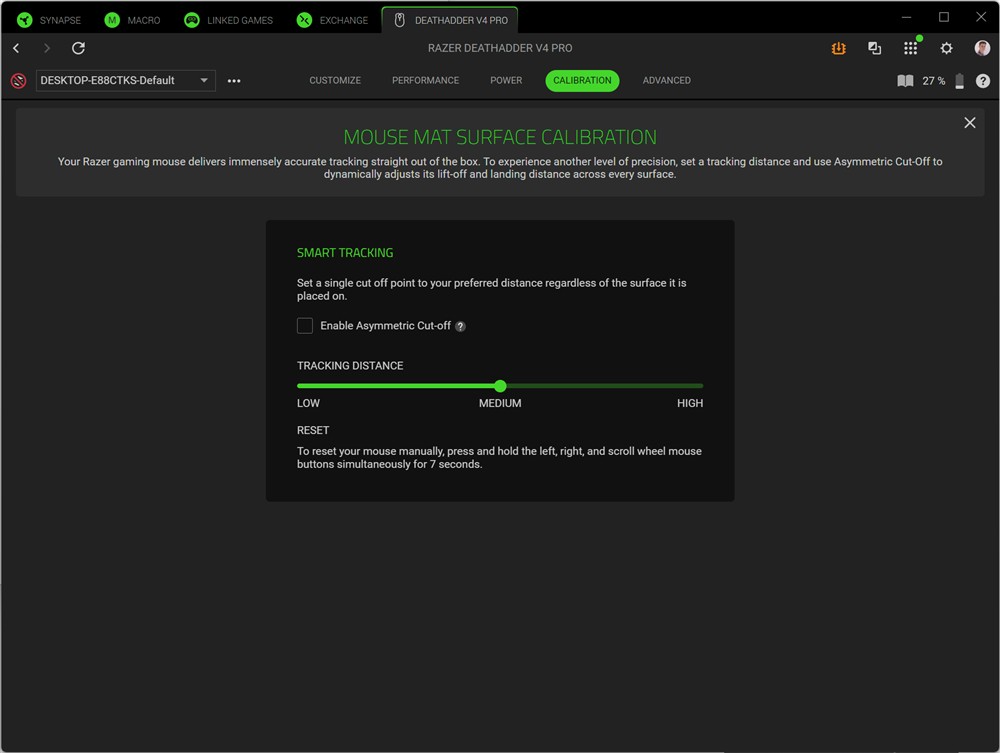Open the apps grid icon

click(x=910, y=48)
